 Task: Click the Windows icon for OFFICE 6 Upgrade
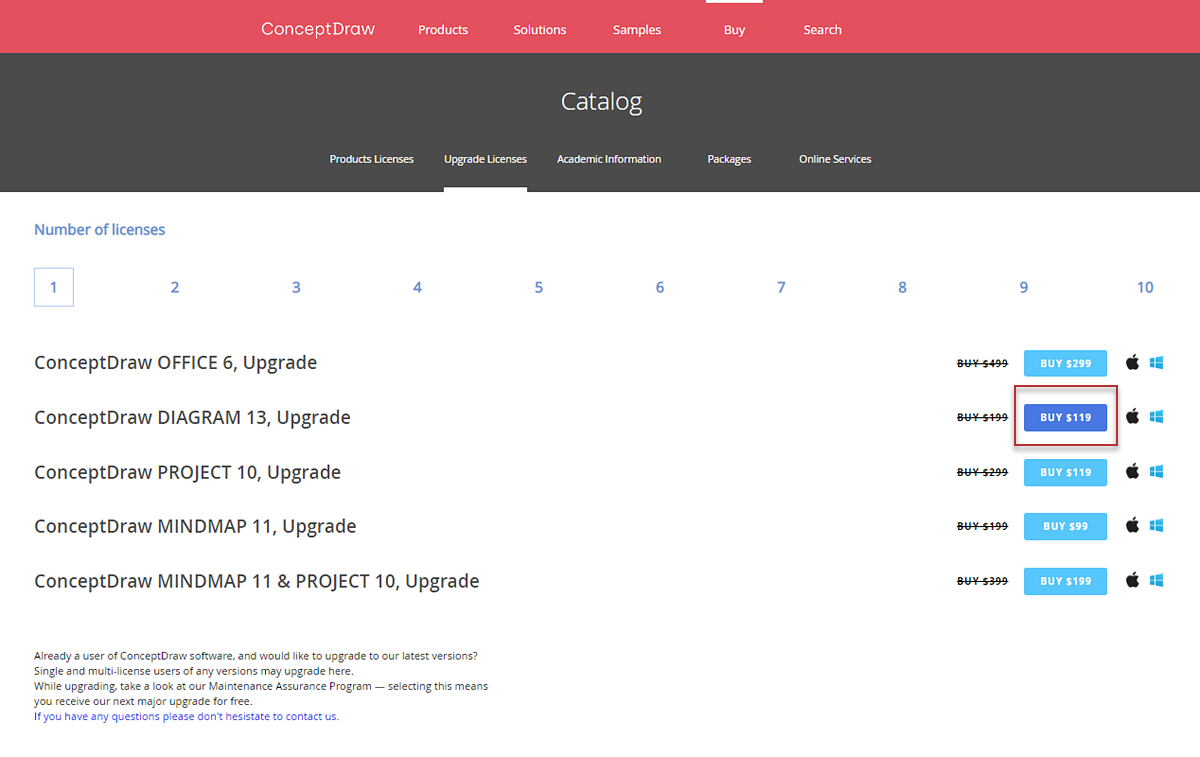coord(1157,363)
